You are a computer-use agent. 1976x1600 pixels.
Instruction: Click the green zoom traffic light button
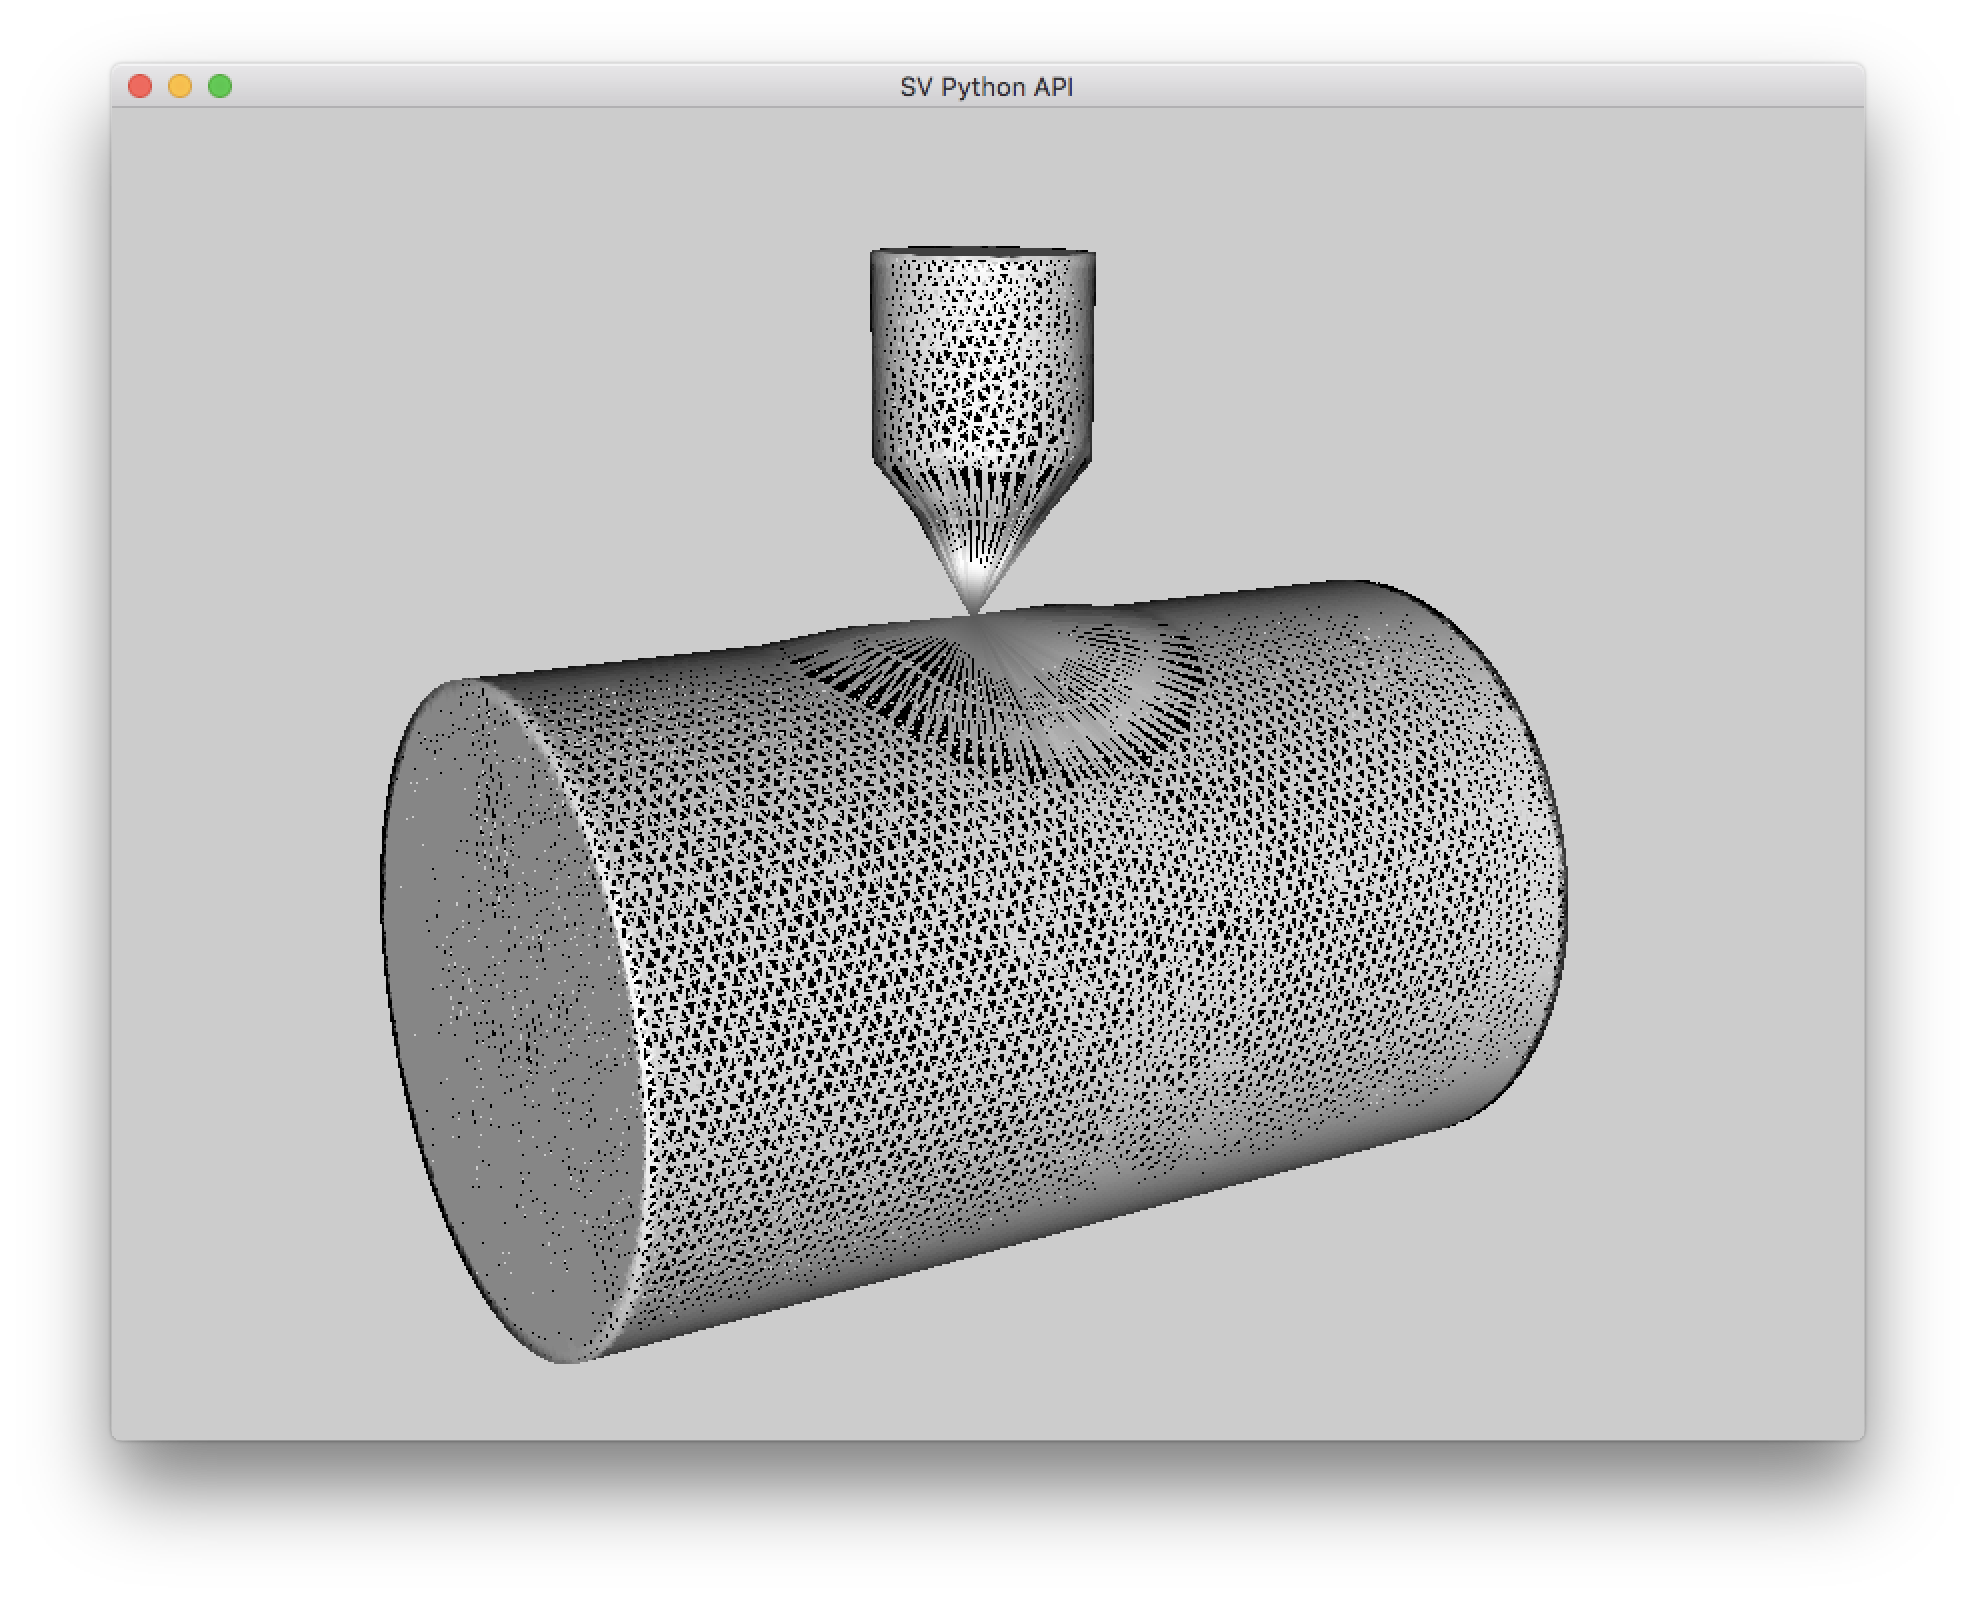click(219, 86)
